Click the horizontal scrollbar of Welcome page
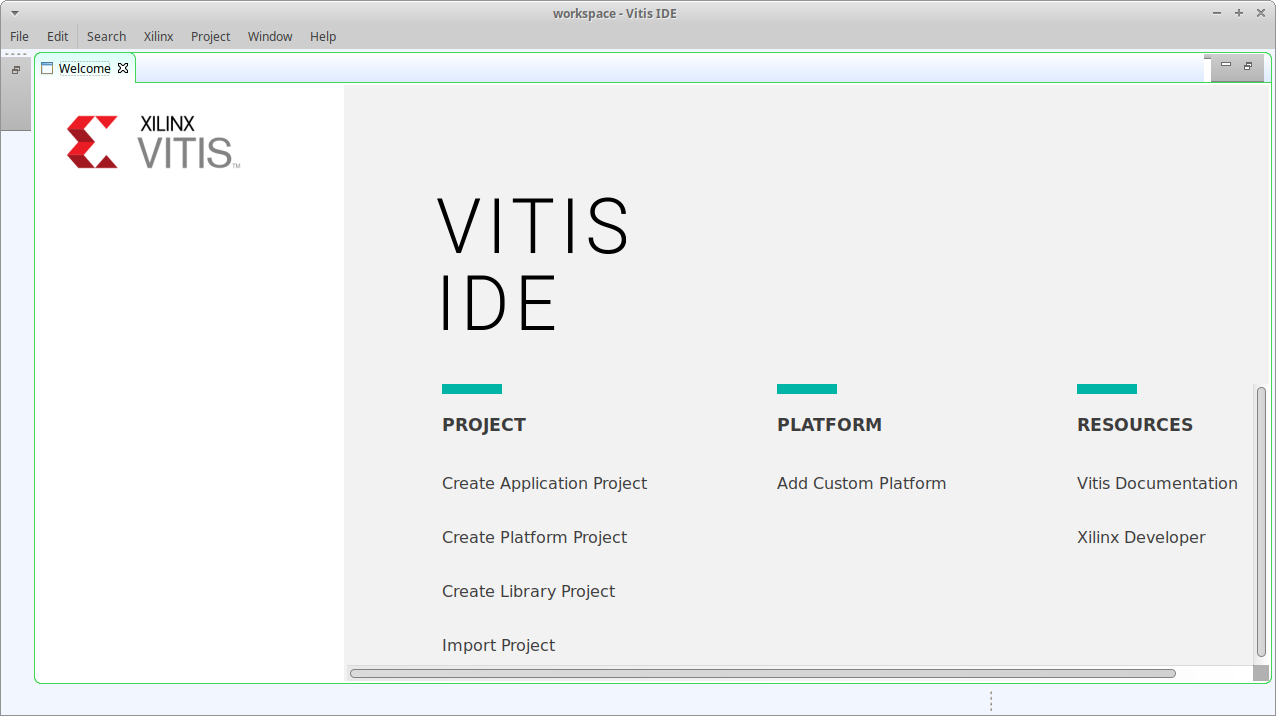1276x716 pixels. (762, 673)
